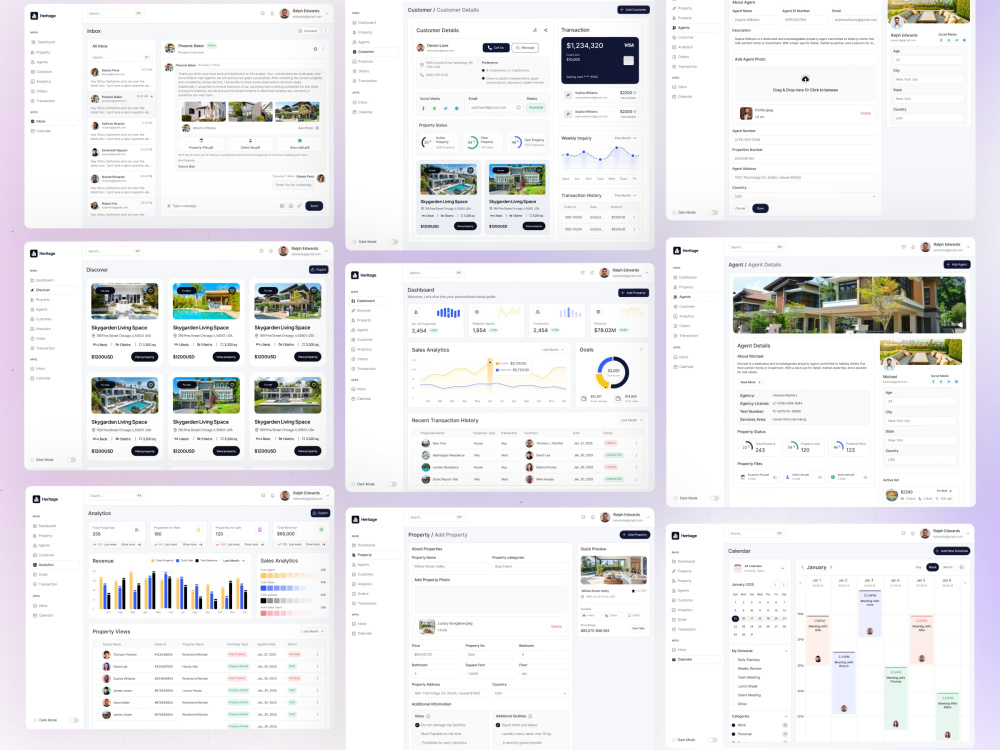1000x750 pixels.
Task: Toggle Dark Mode switch in Customer Details window
Action: pos(393,242)
